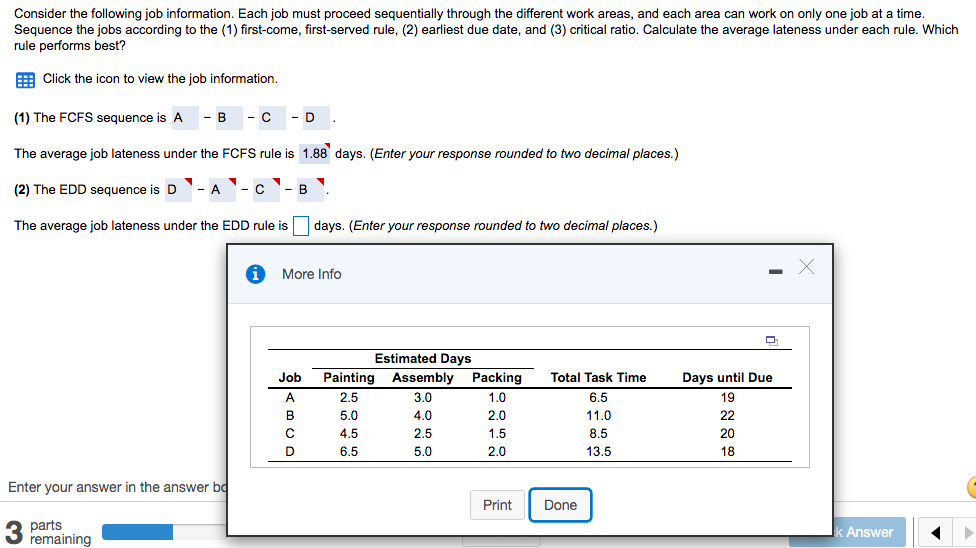The height and width of the screenshot is (548, 976).
Task: Click 'Click the icon to view the job information' text
Action: [160, 78]
